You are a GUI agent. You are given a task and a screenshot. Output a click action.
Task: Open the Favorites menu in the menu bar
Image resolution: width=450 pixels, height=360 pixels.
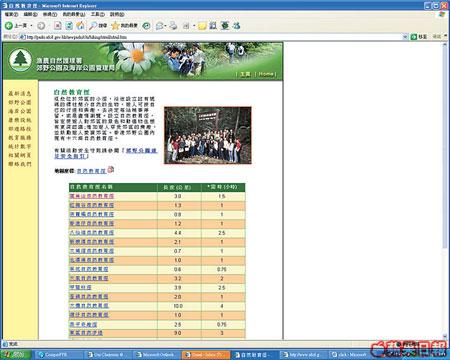74,14
